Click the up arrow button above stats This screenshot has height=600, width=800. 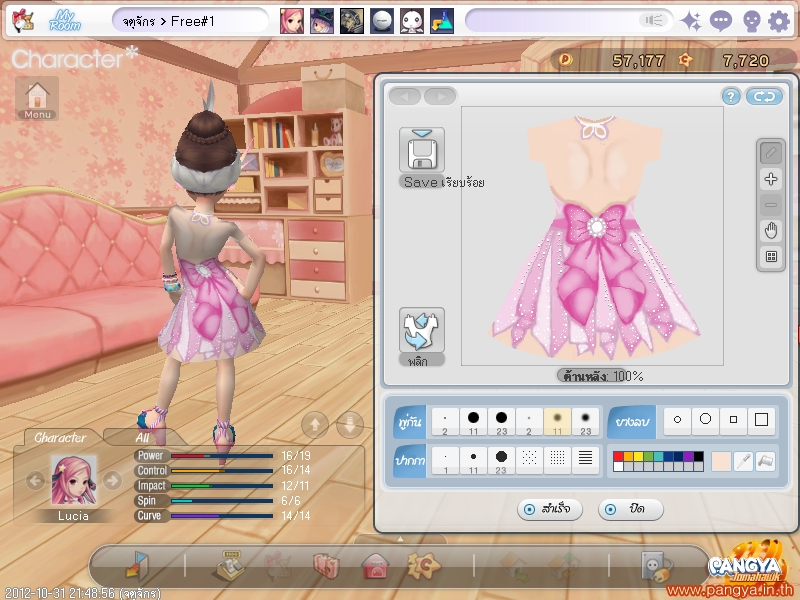click(315, 424)
